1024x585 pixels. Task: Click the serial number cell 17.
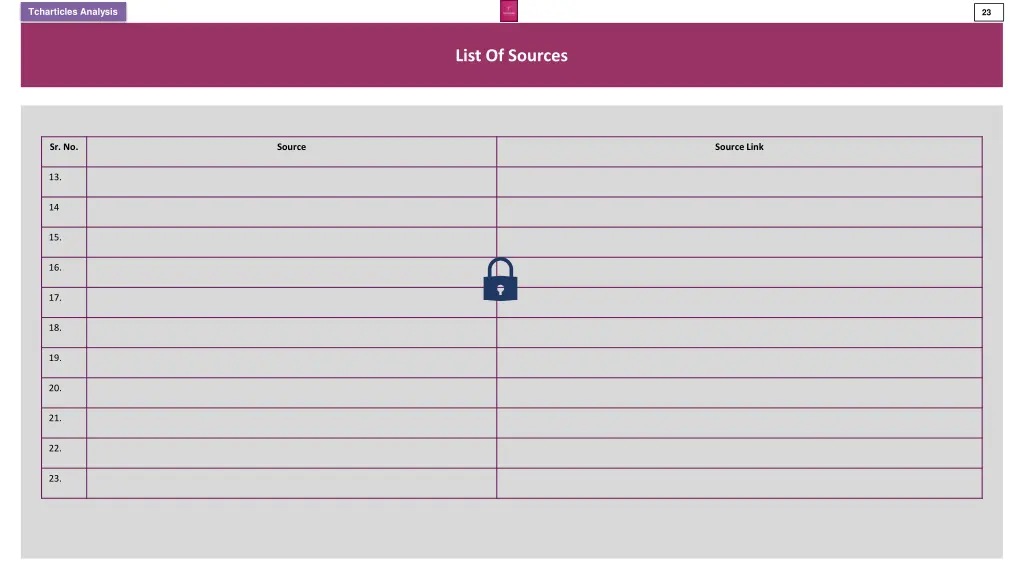(x=64, y=302)
